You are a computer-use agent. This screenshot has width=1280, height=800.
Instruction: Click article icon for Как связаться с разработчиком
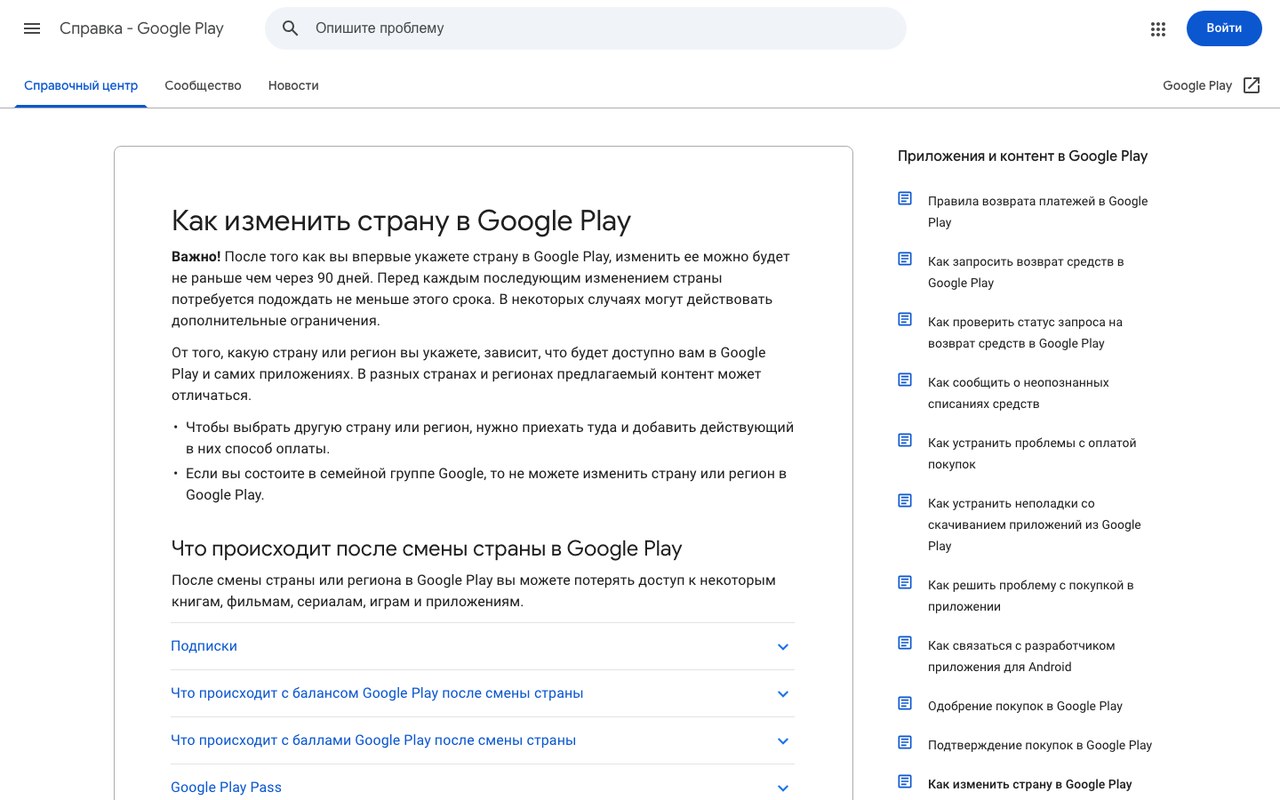tap(905, 643)
